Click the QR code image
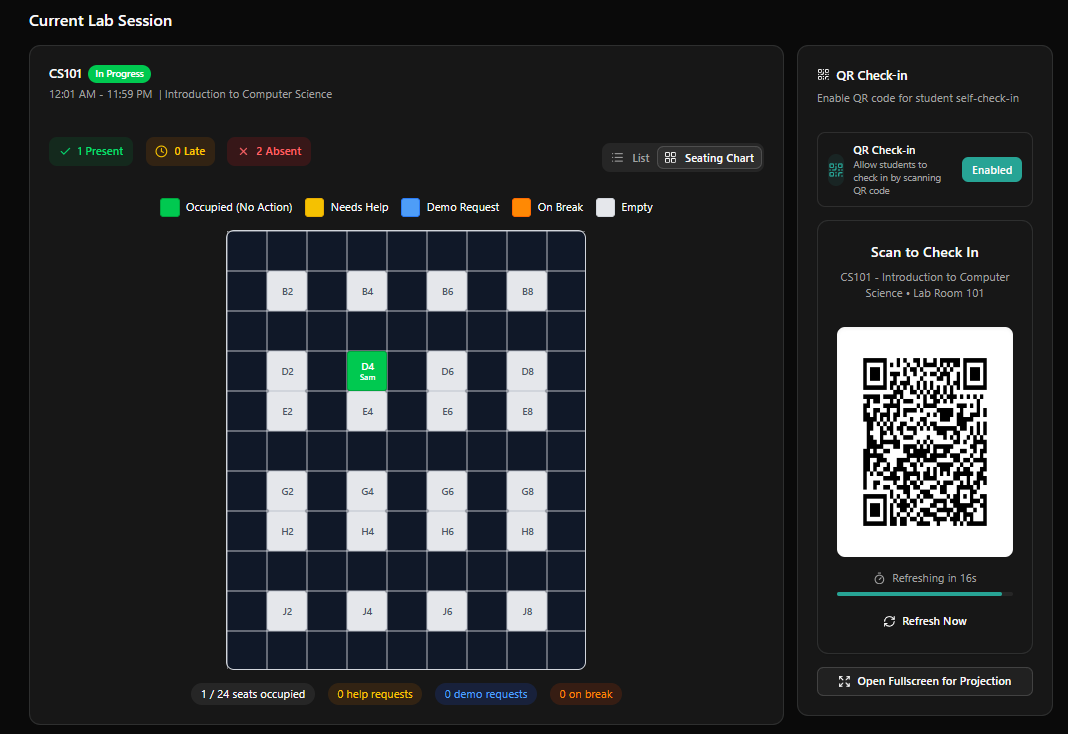Viewport: 1068px width, 734px height. tap(925, 442)
